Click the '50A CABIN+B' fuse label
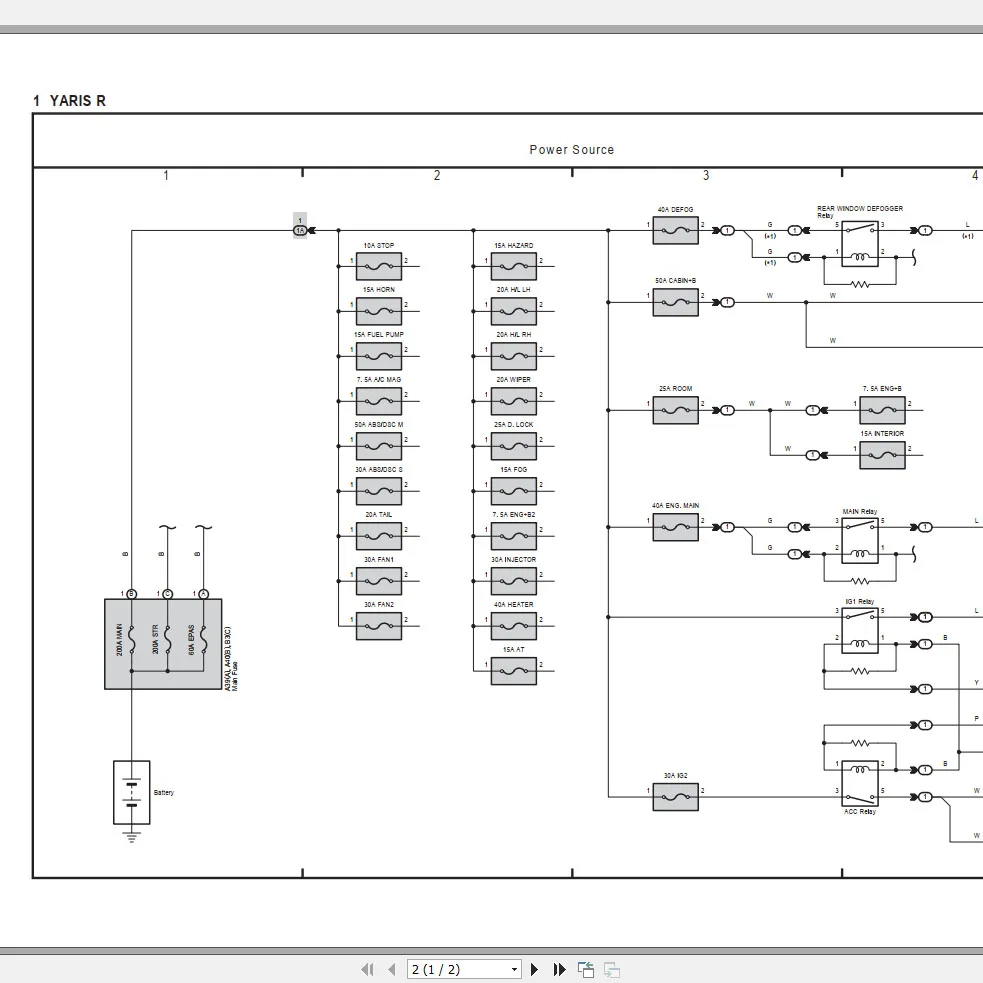Screen dimensions: 983x983 point(675,281)
